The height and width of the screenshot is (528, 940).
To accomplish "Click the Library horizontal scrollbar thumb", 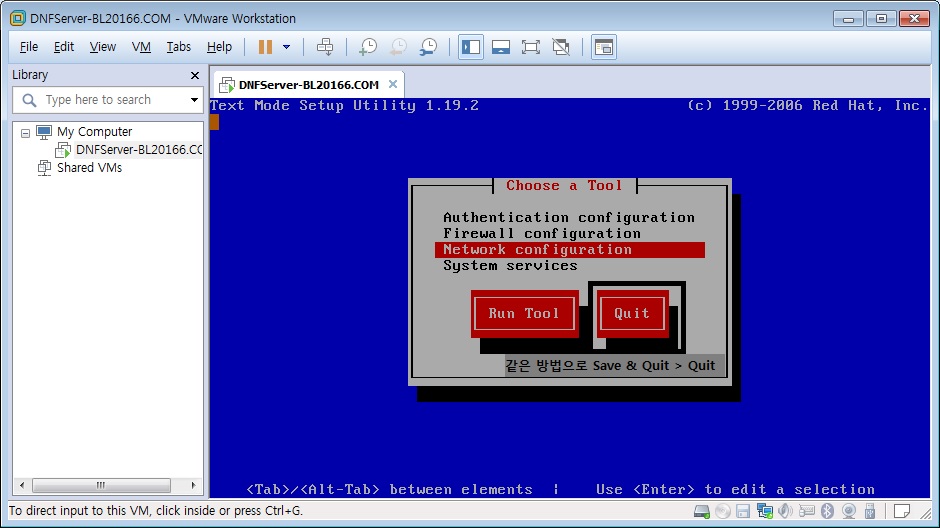I will point(101,485).
